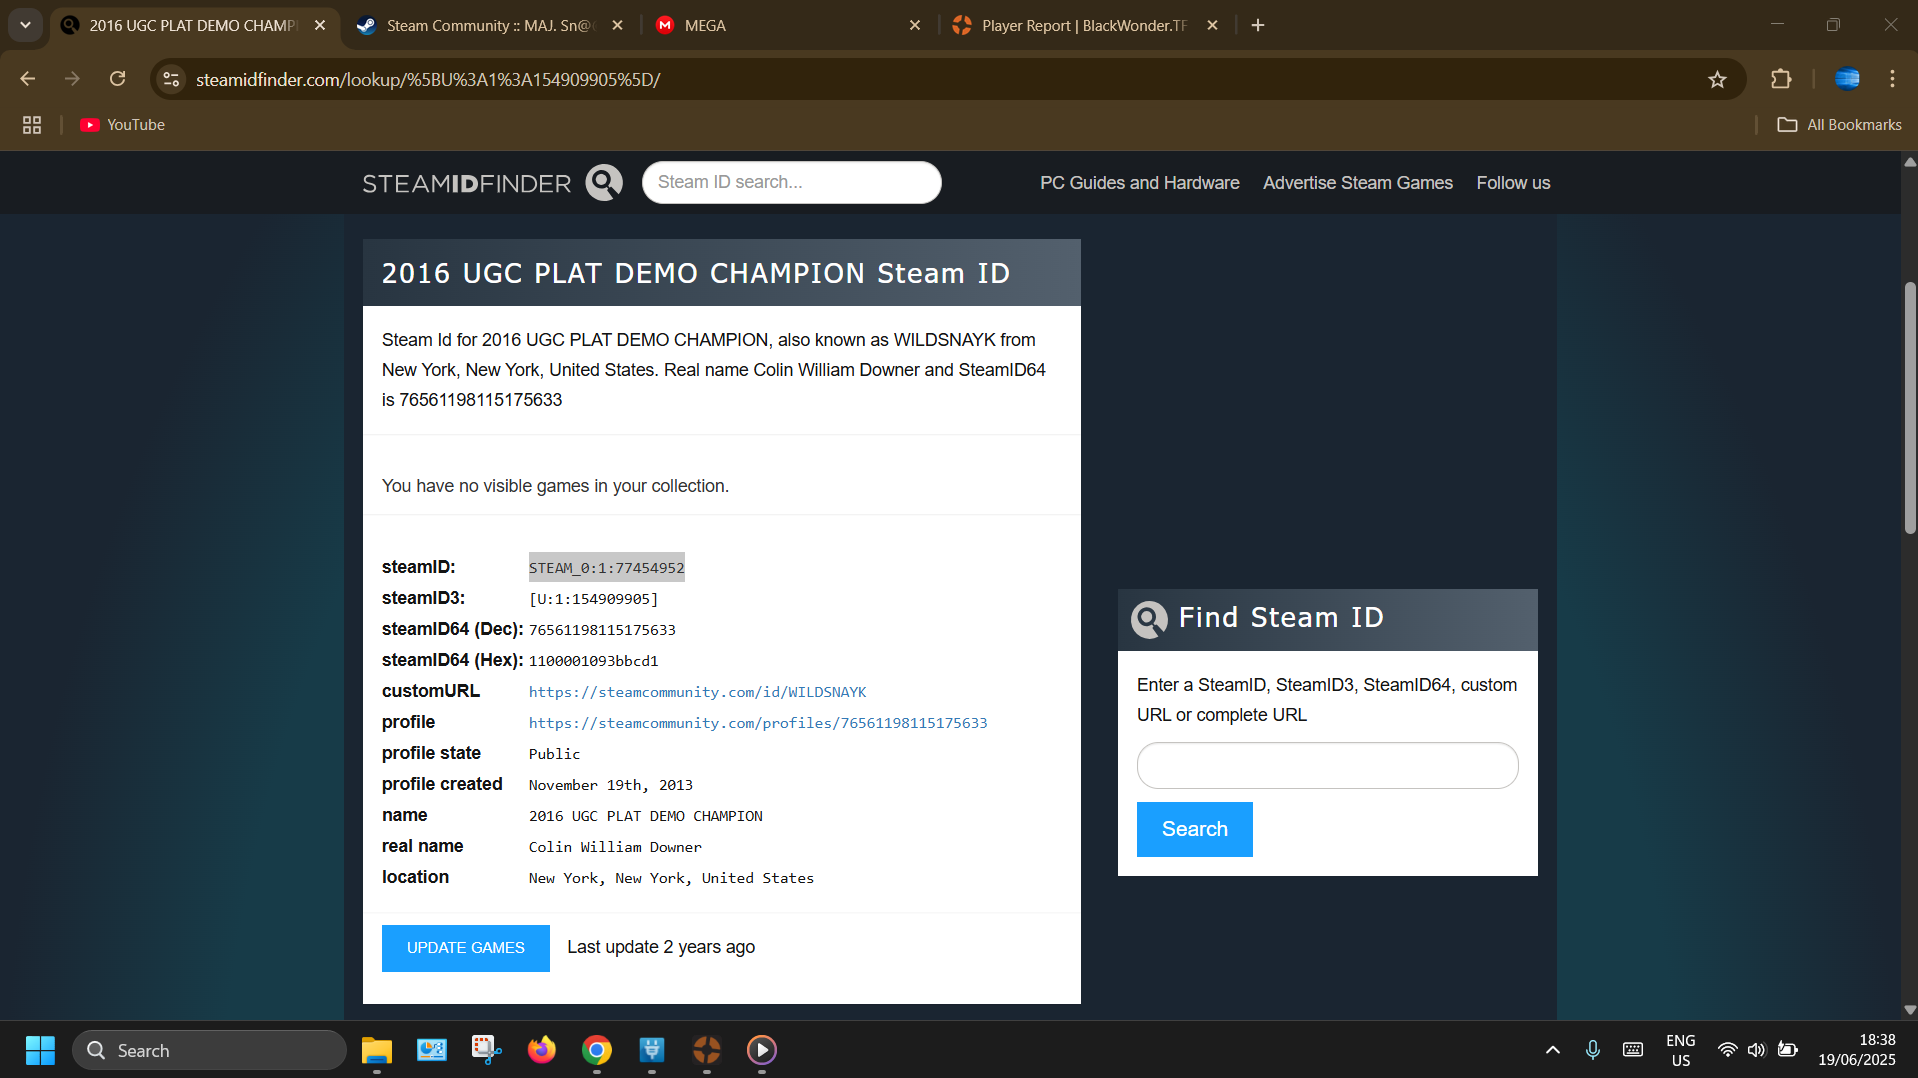Reload the current page

[118, 79]
